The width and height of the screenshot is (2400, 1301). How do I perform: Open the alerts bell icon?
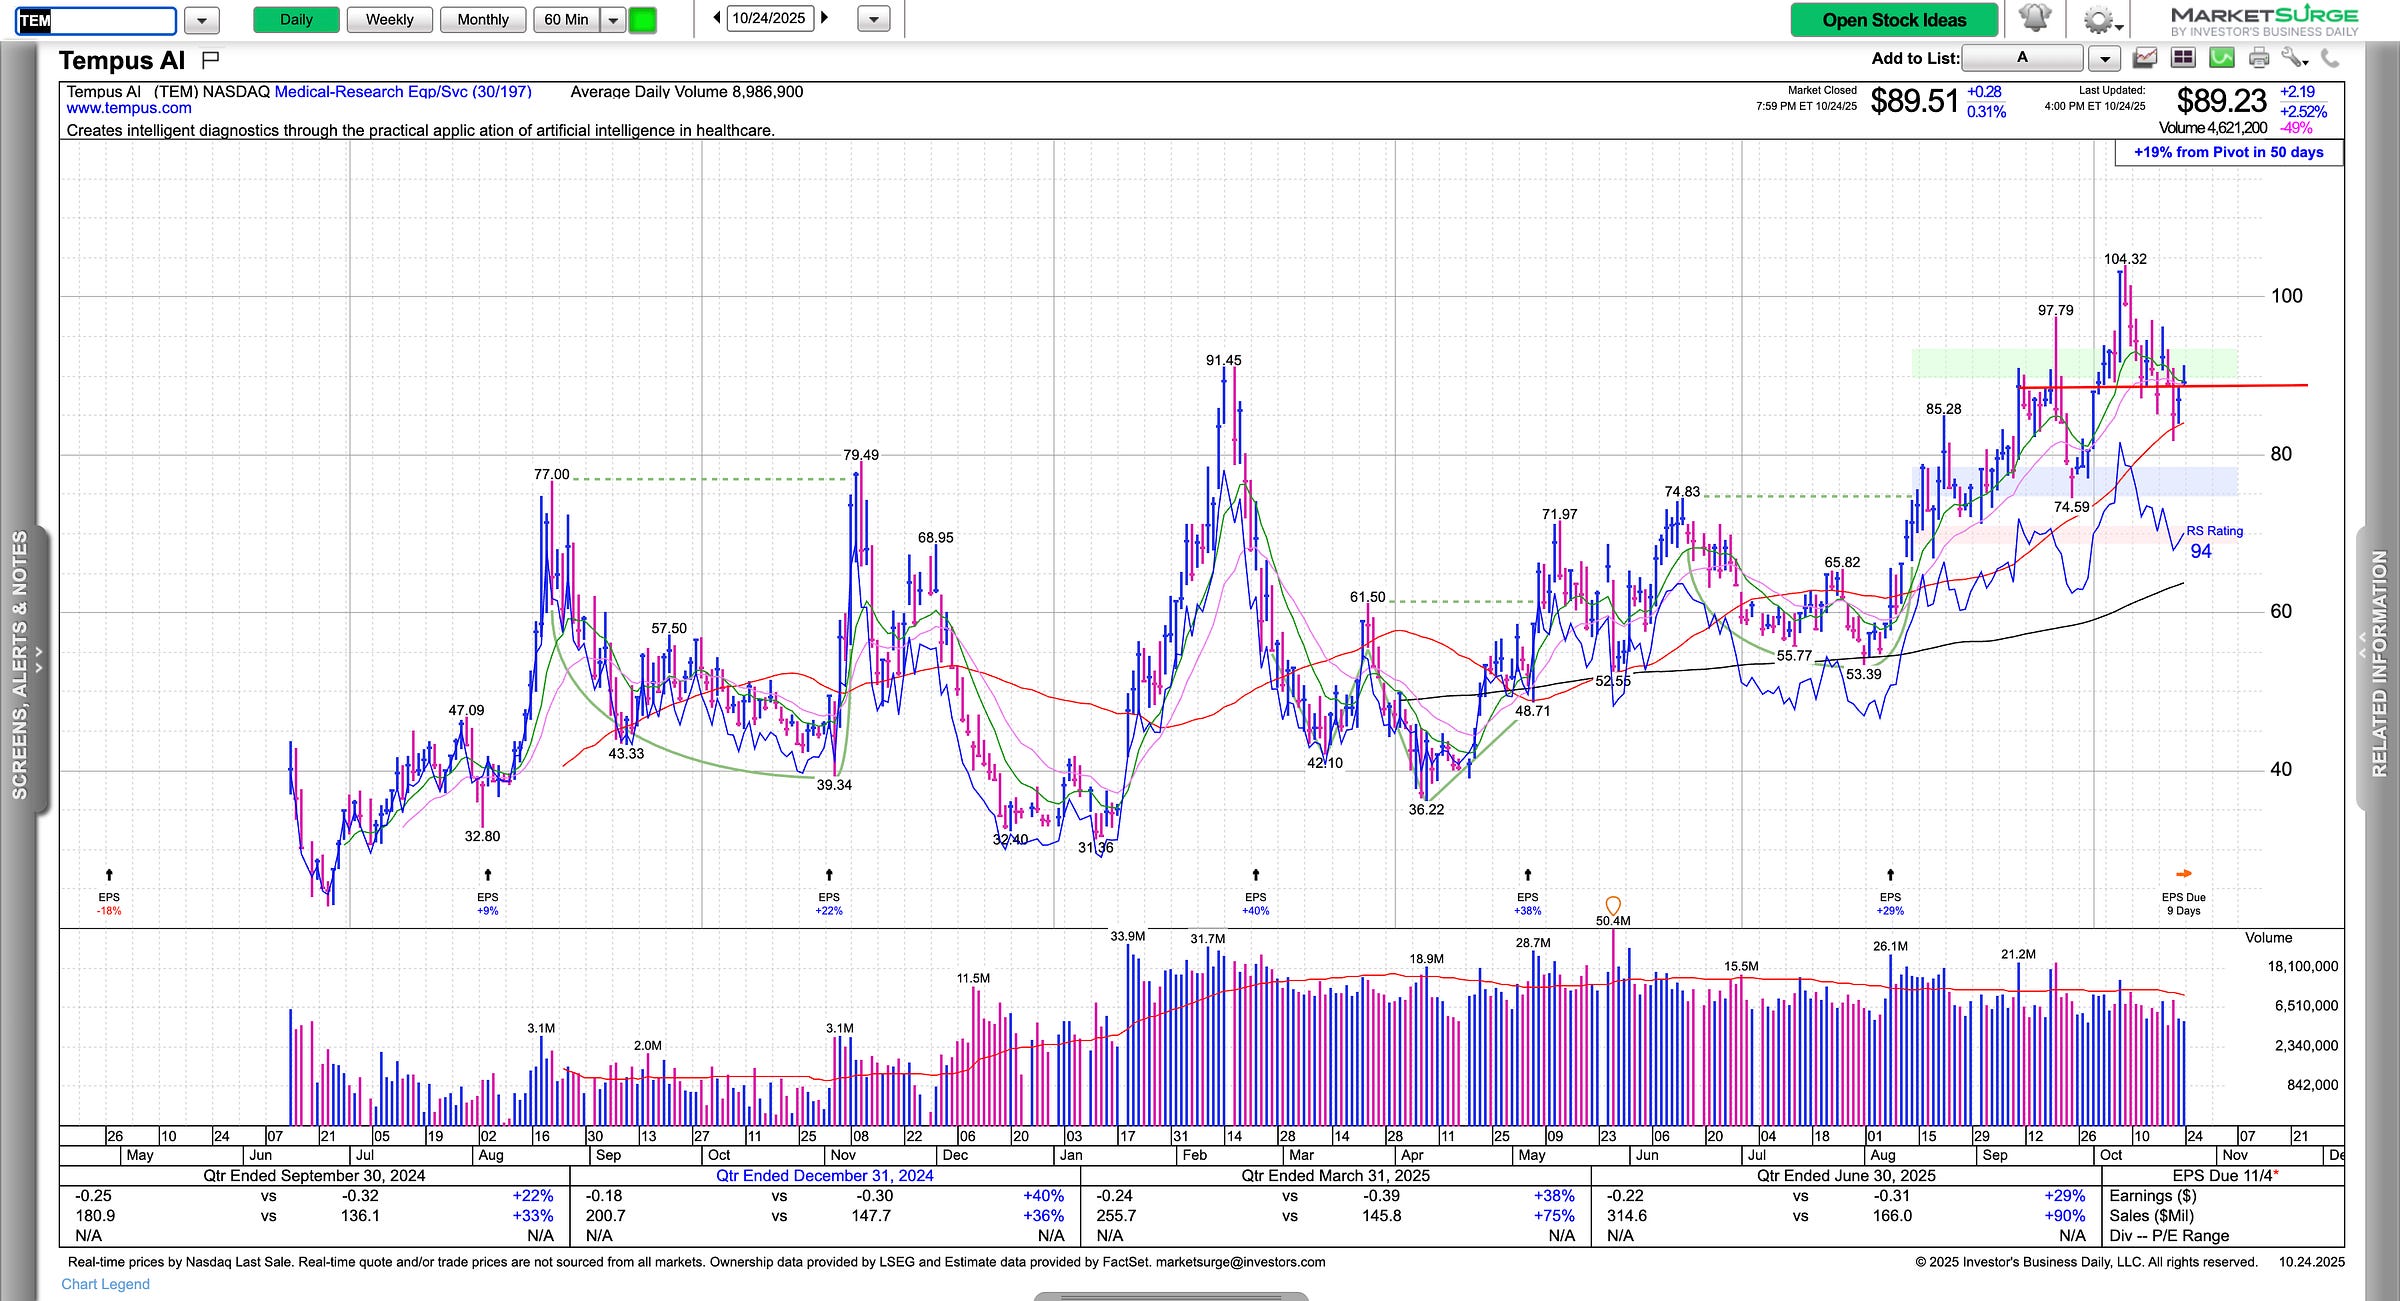coord(2035,19)
